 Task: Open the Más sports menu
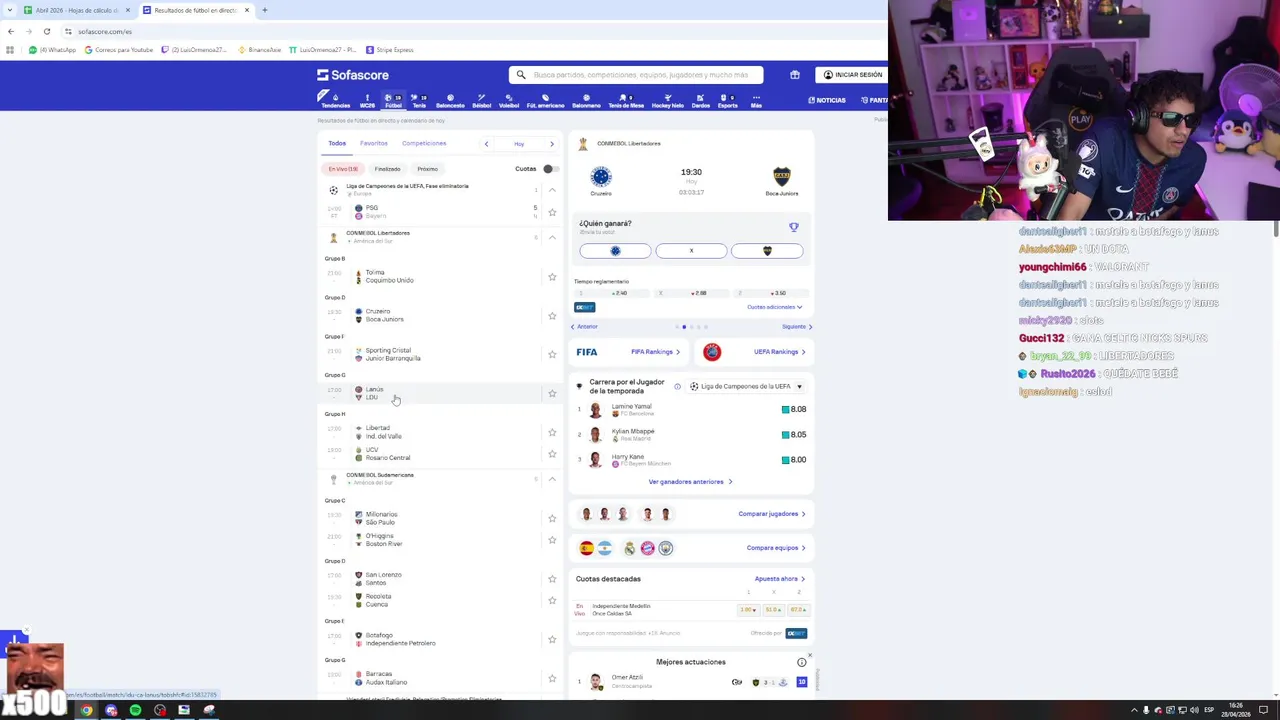pos(756,101)
